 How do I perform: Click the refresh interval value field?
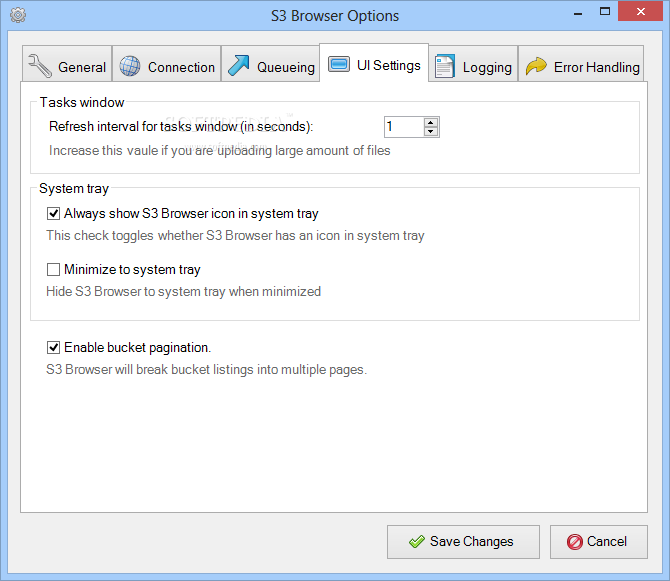click(x=404, y=127)
